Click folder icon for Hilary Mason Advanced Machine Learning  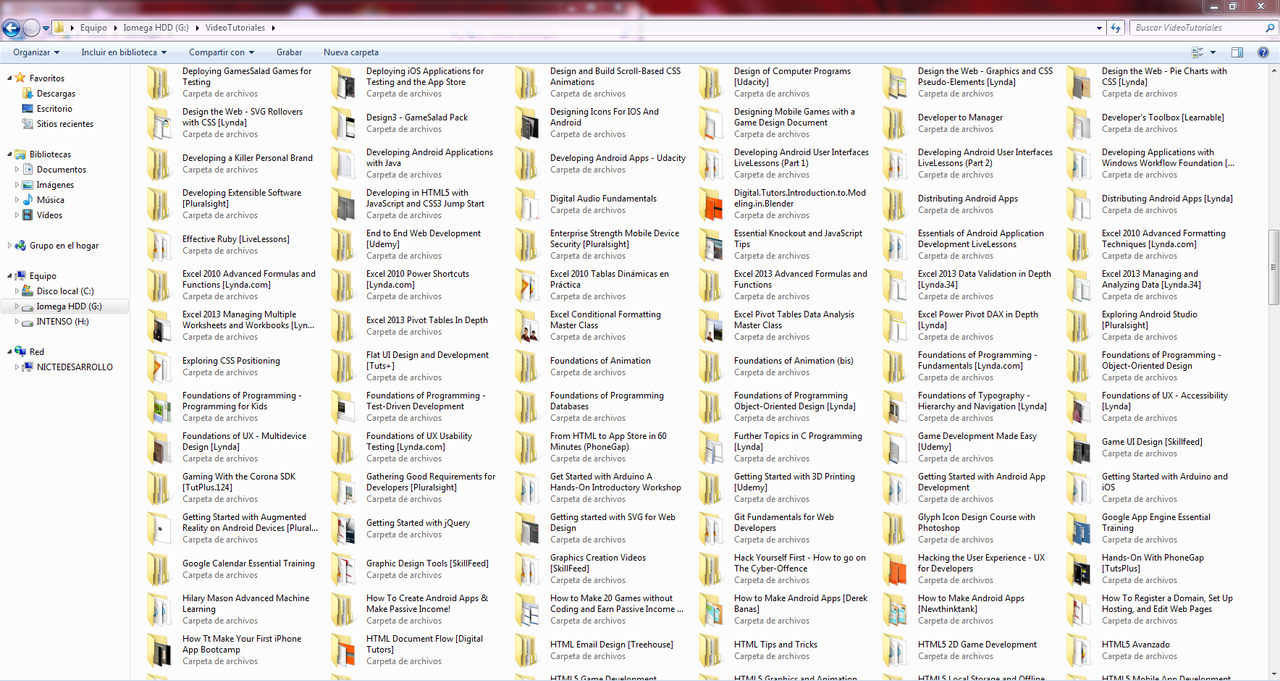tap(160, 609)
